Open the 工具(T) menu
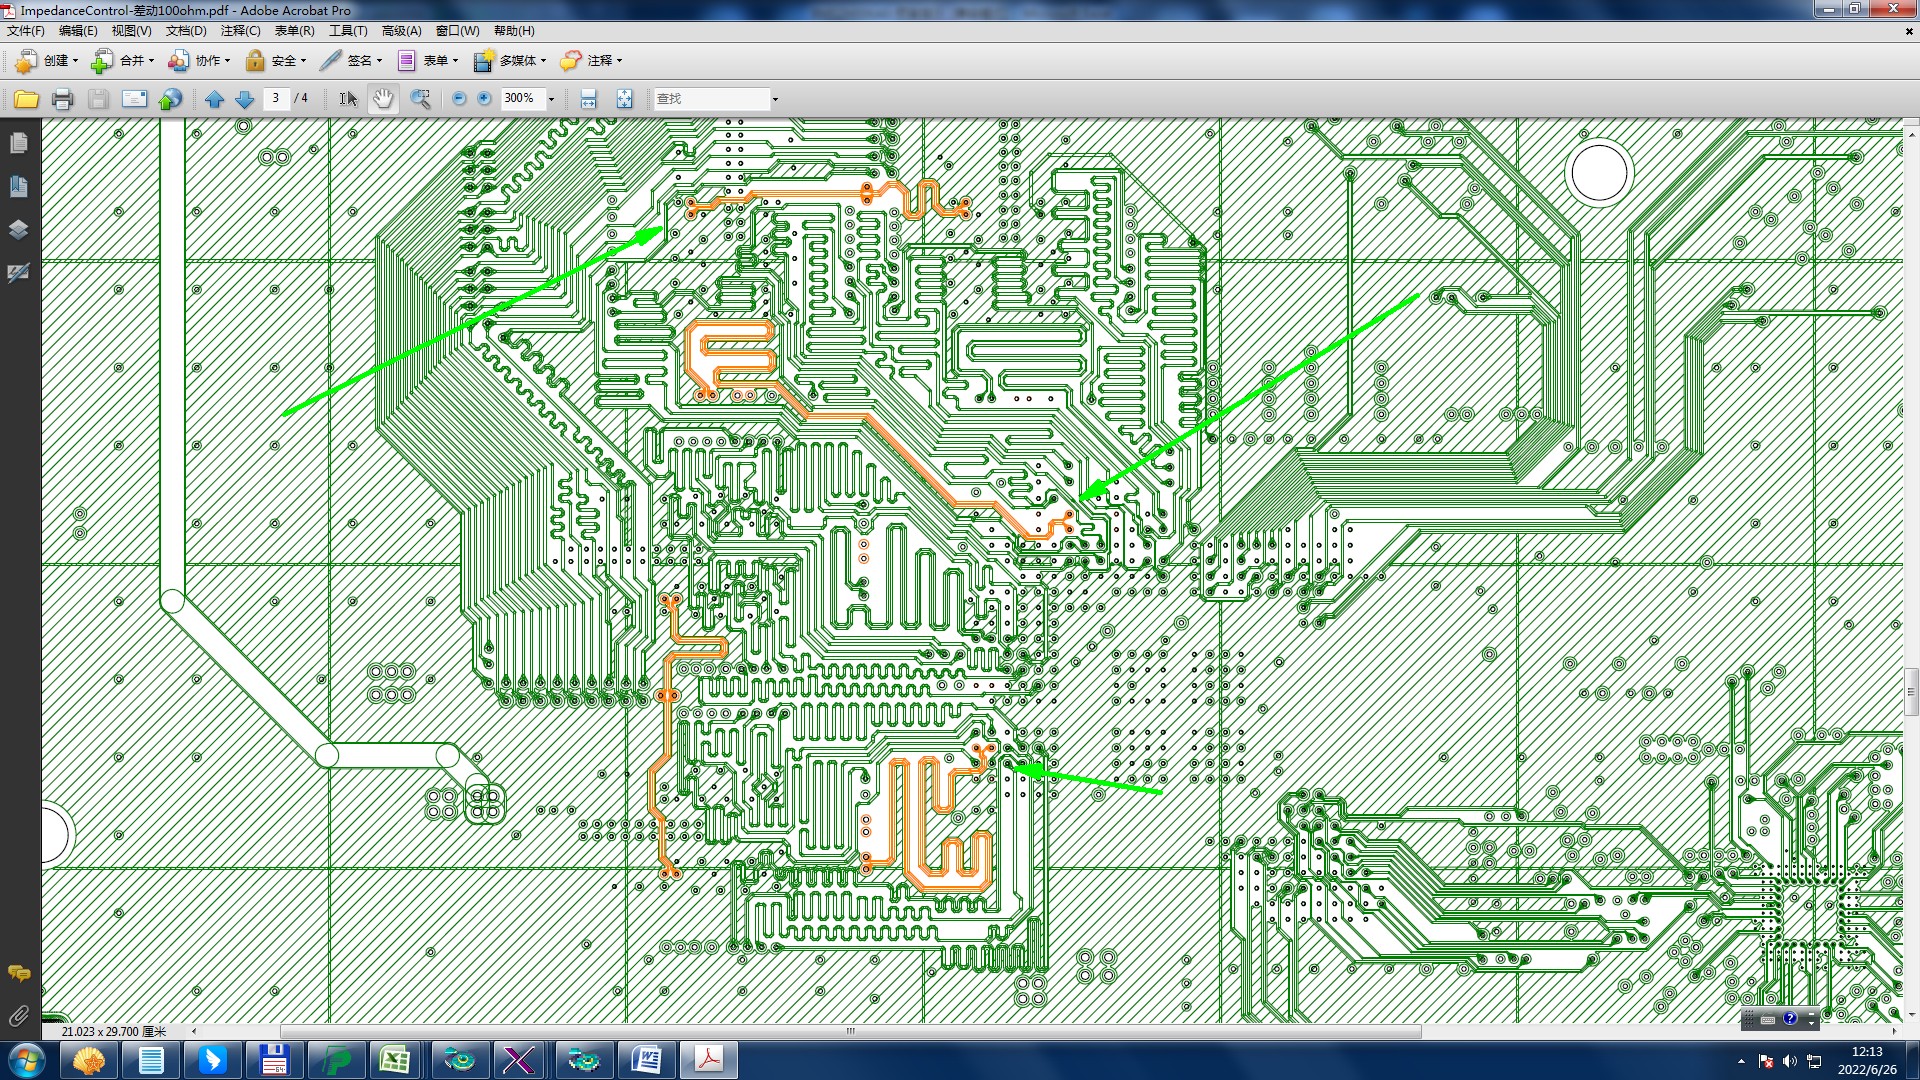Screen dimensions: 1920x1080 (348, 31)
